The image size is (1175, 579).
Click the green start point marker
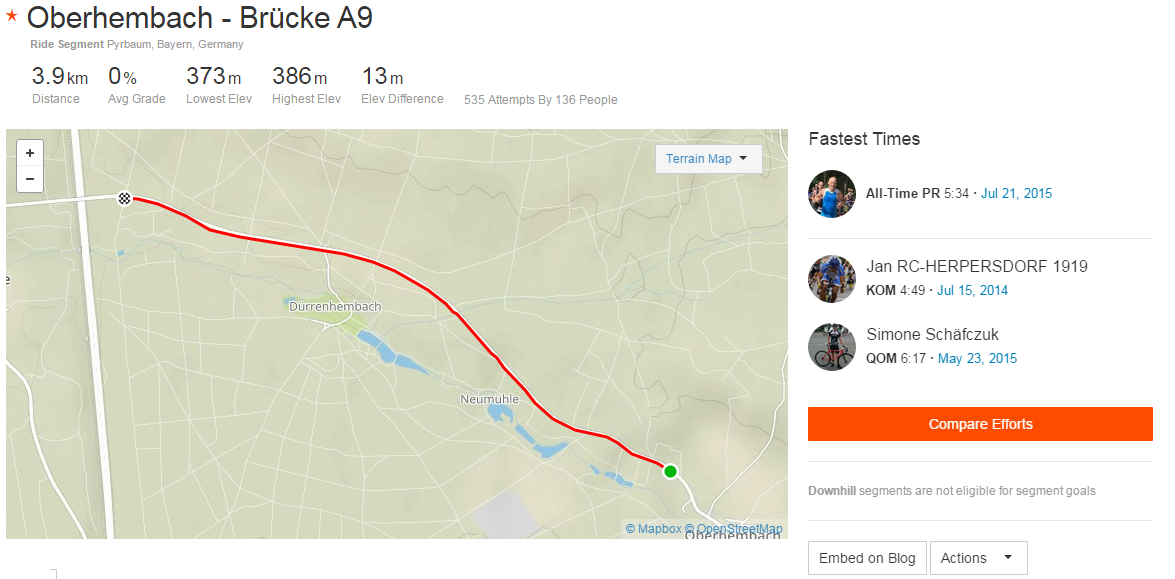click(670, 471)
